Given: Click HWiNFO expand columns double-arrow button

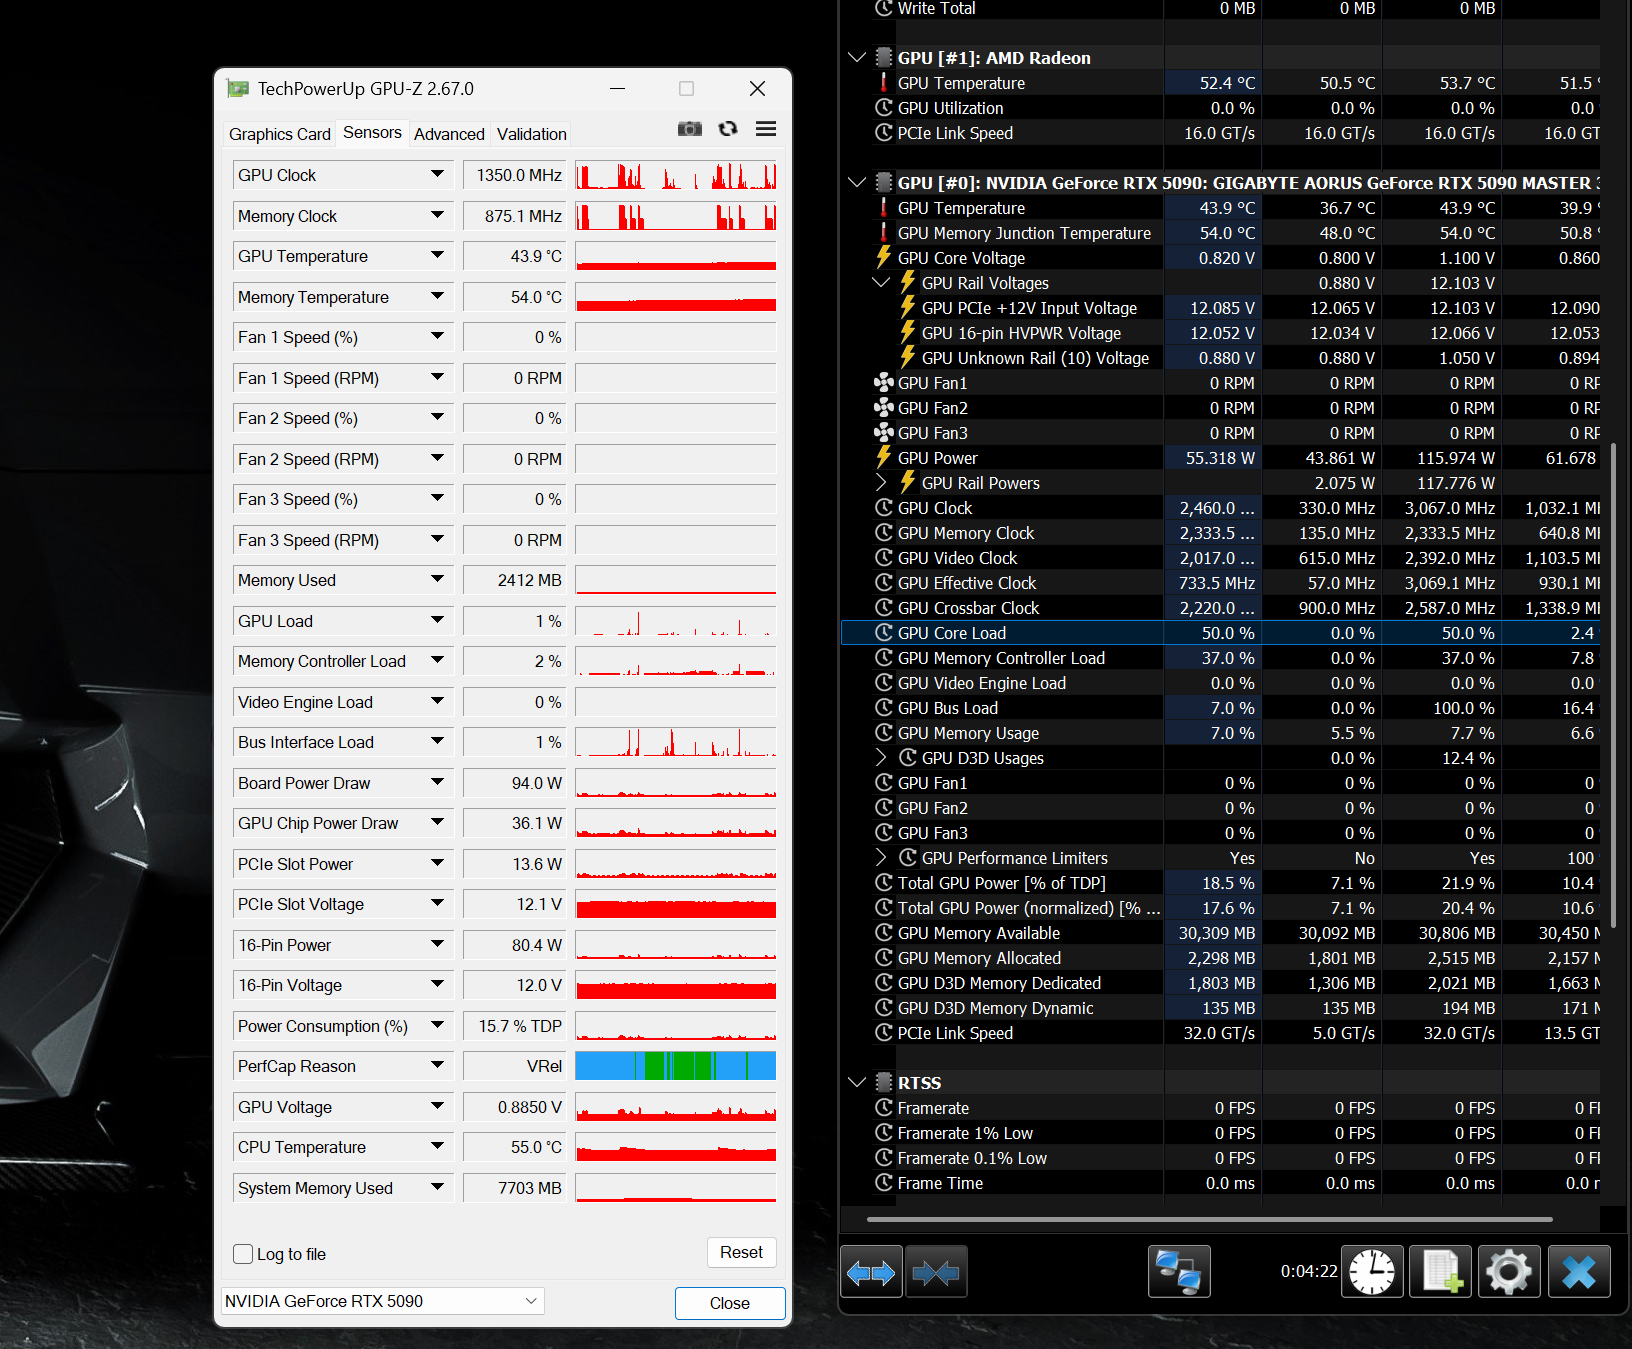Looking at the screenshot, I should tap(871, 1272).
